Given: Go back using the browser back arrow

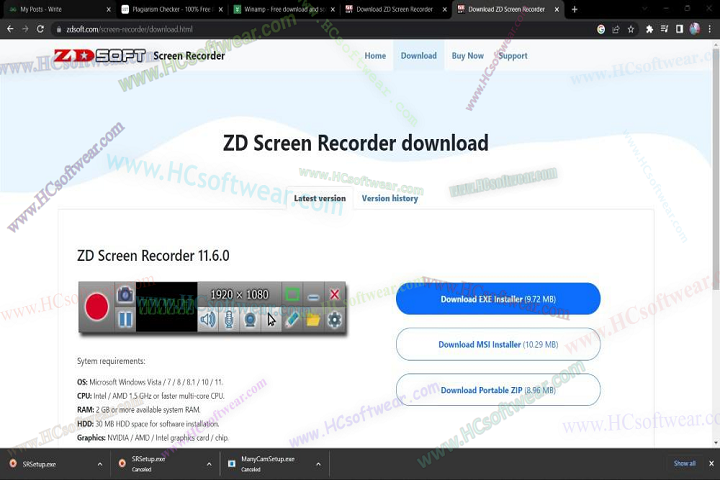Looking at the screenshot, I should [x=10, y=29].
